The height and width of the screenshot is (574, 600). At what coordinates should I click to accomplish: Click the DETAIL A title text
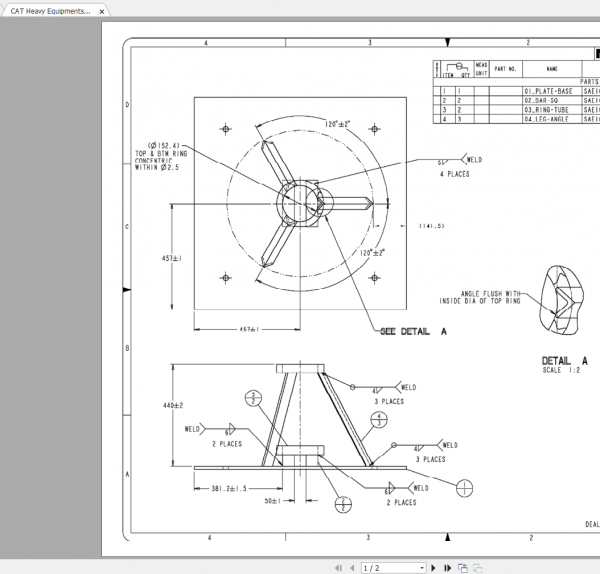[x=564, y=360]
